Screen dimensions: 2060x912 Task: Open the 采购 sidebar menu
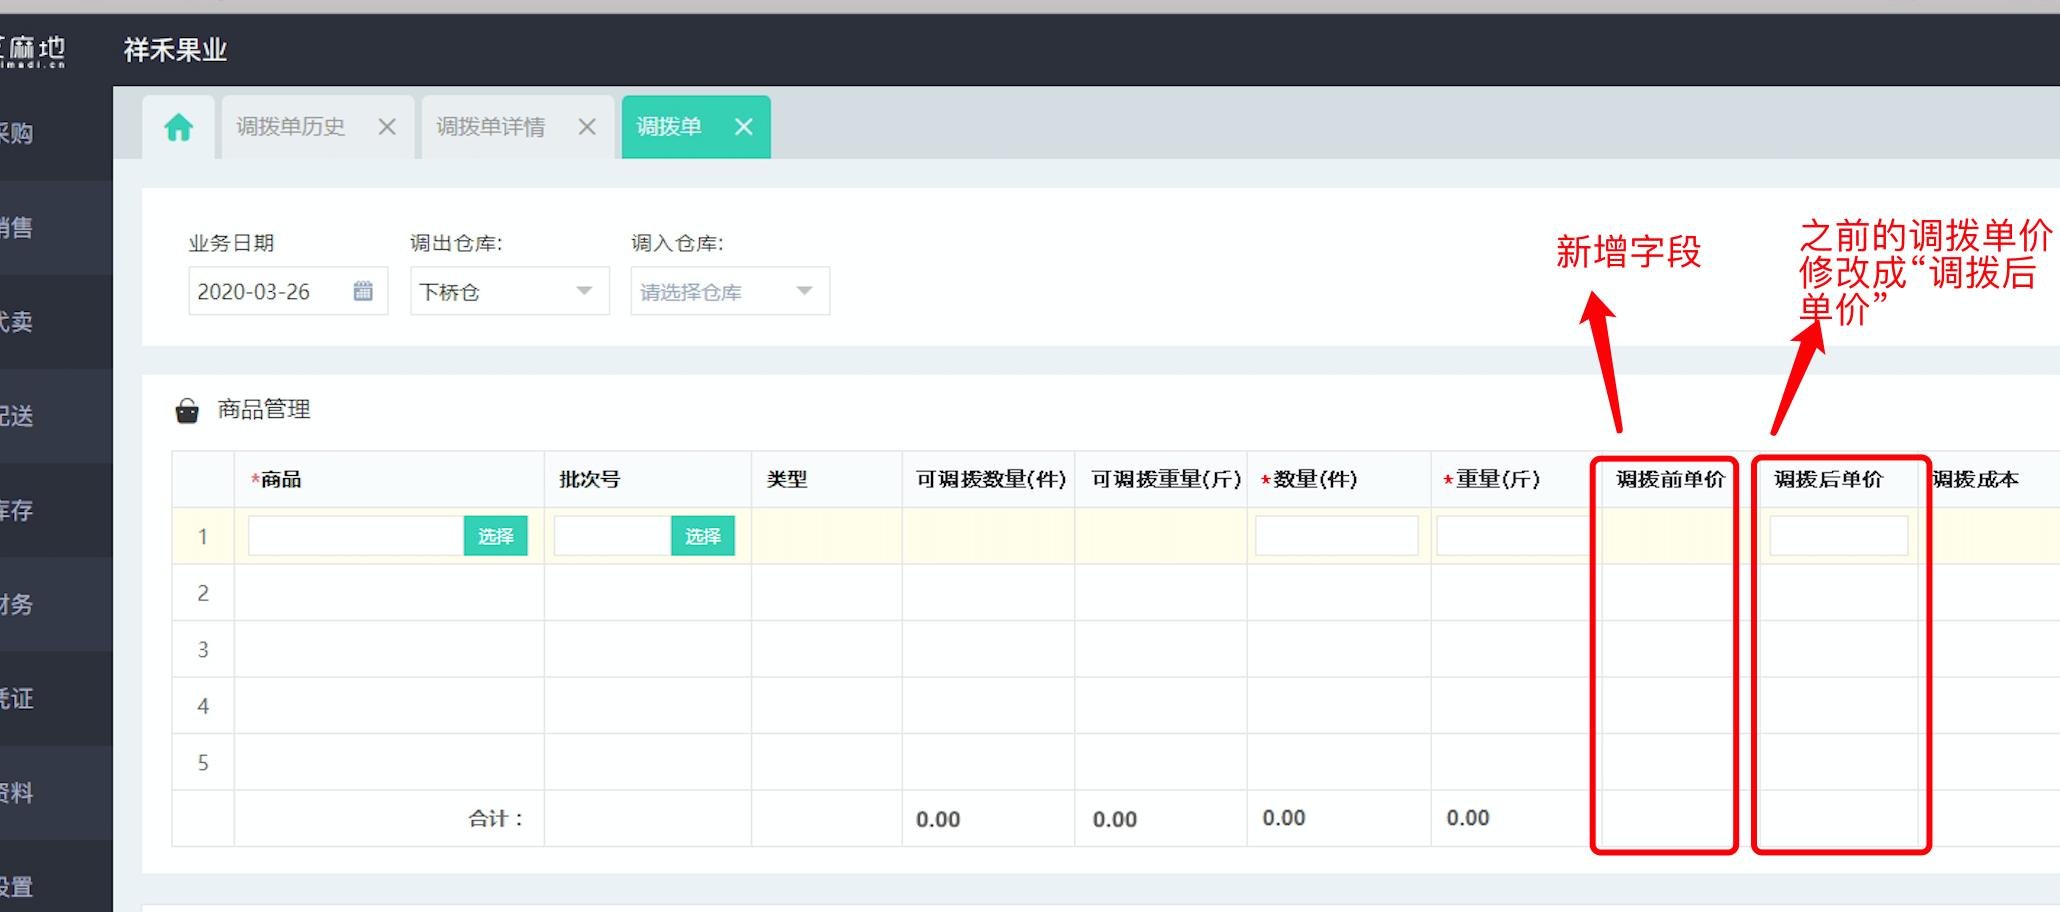tap(56, 133)
